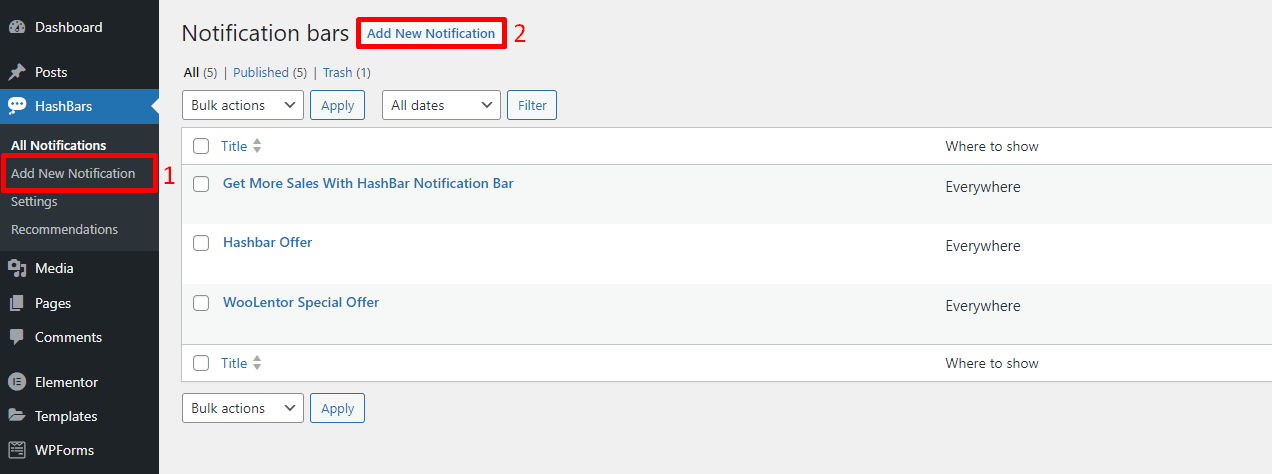This screenshot has height=474, width=1272.
Task: Click the Templates folder icon
Action: [x=17, y=416]
